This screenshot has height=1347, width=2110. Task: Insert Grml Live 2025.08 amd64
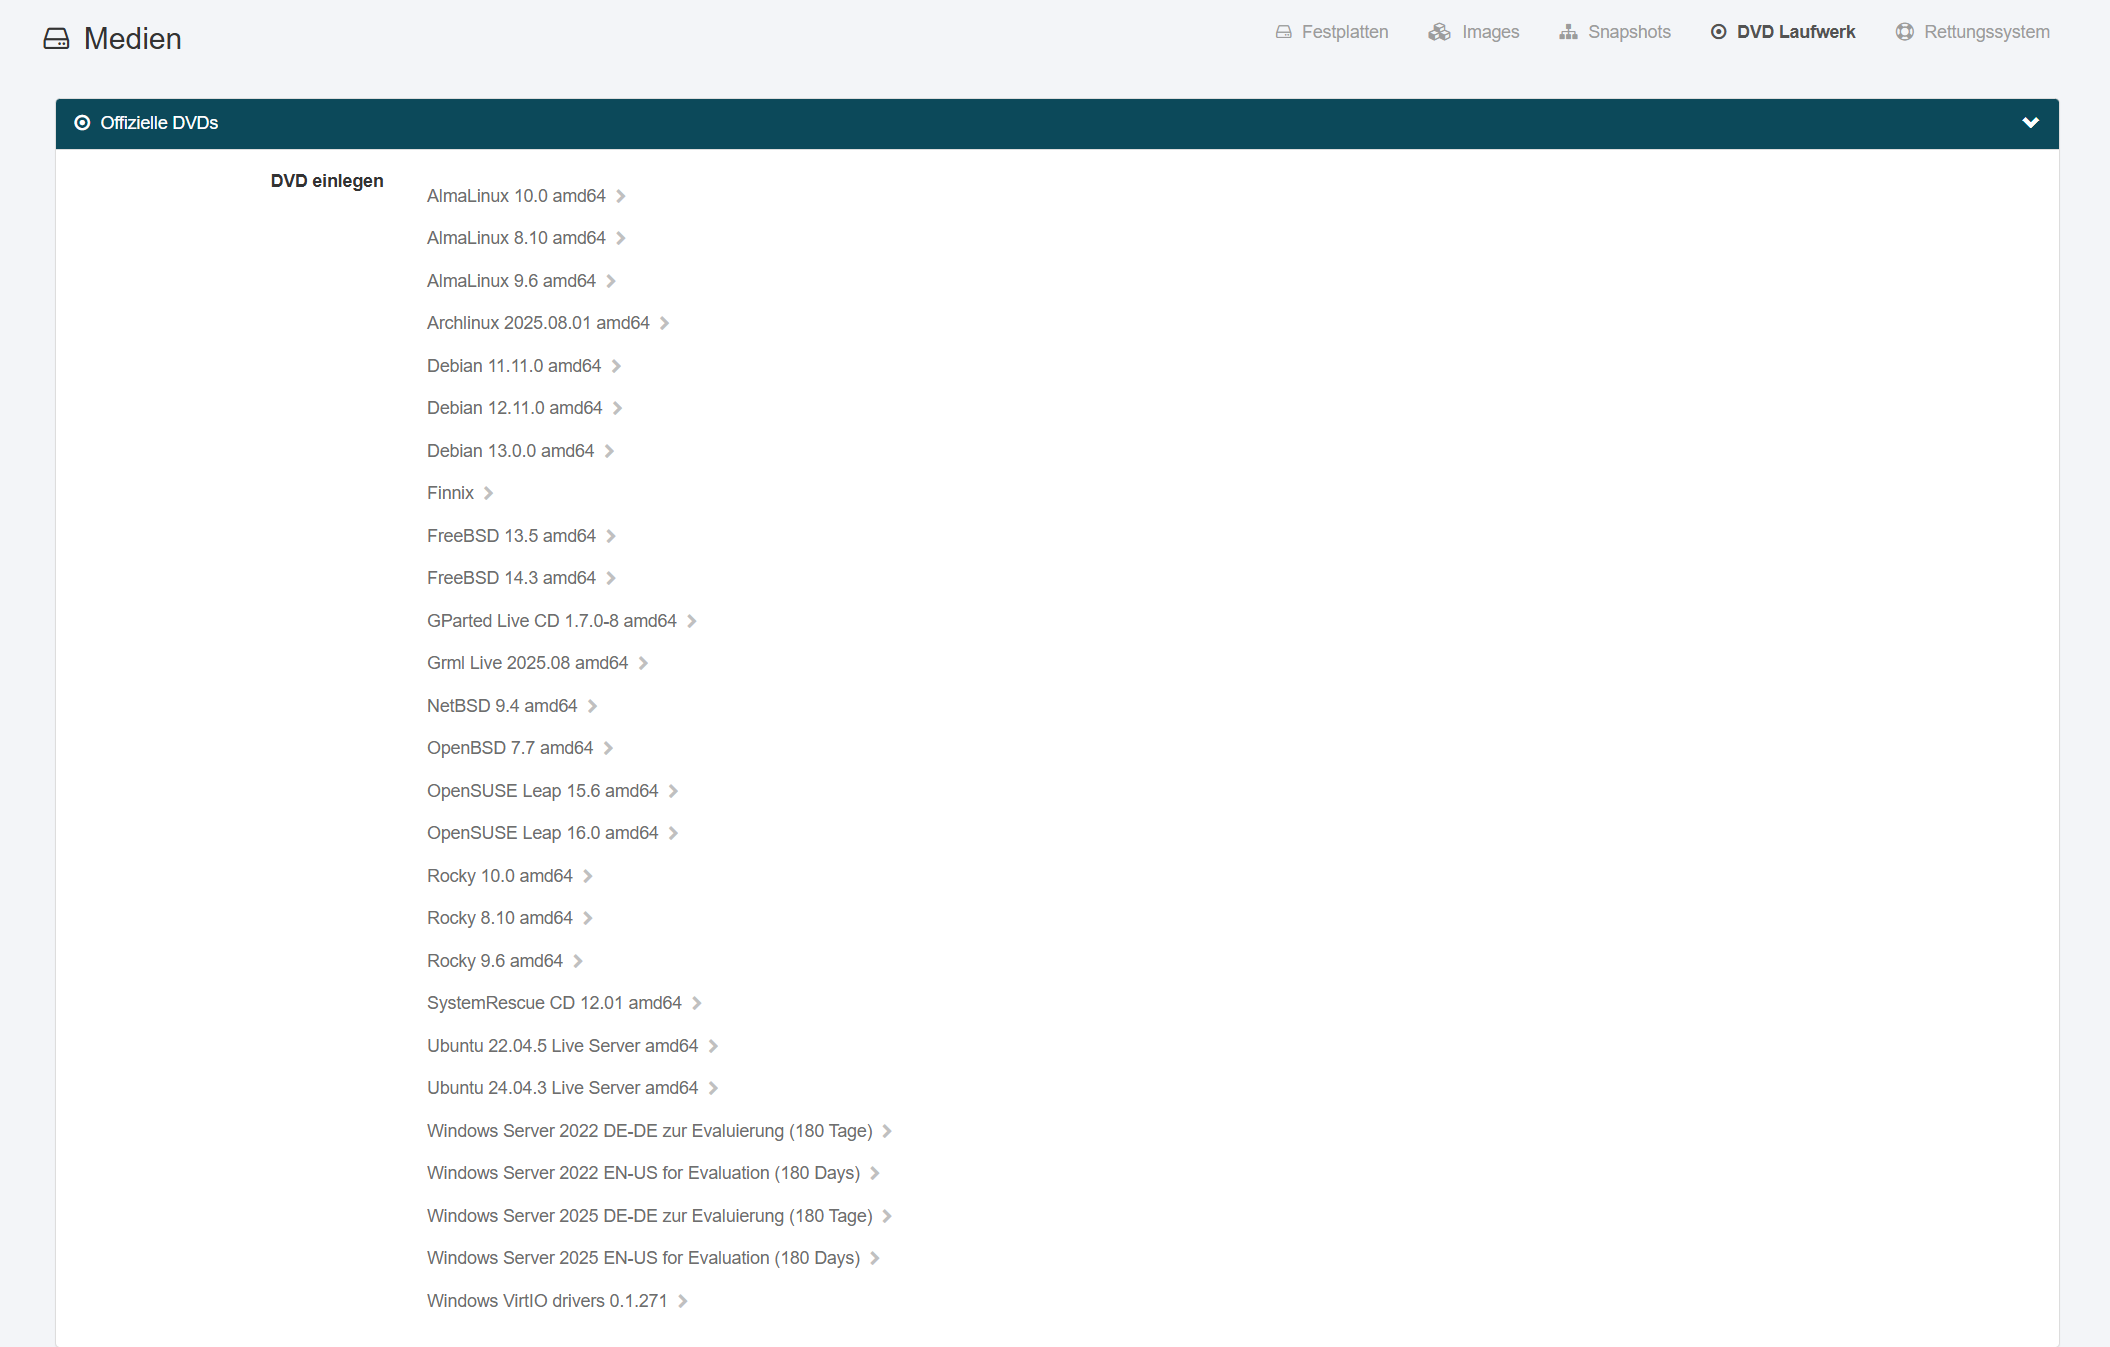click(x=537, y=663)
